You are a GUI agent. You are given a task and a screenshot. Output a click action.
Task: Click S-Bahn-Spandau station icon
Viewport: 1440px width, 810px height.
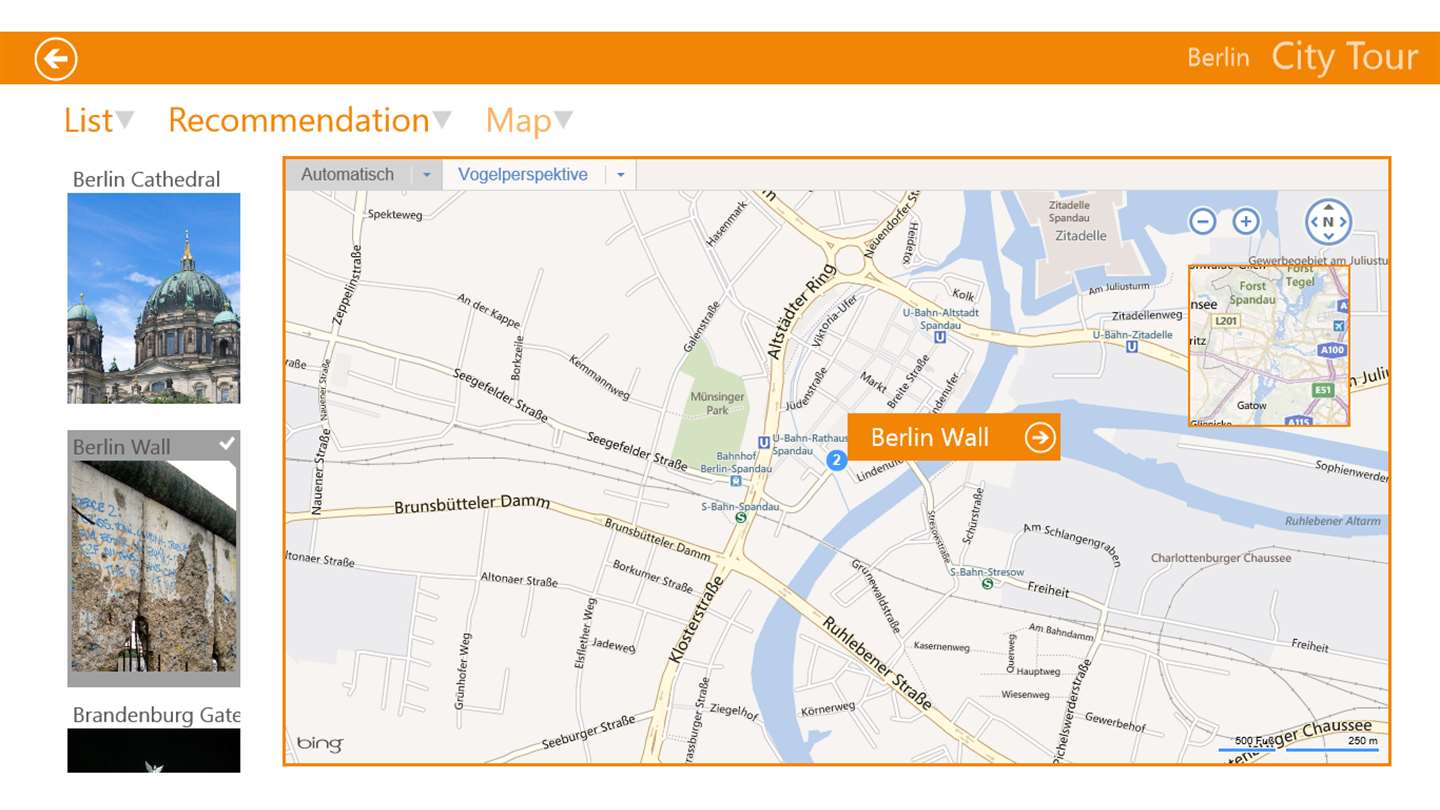pos(741,518)
